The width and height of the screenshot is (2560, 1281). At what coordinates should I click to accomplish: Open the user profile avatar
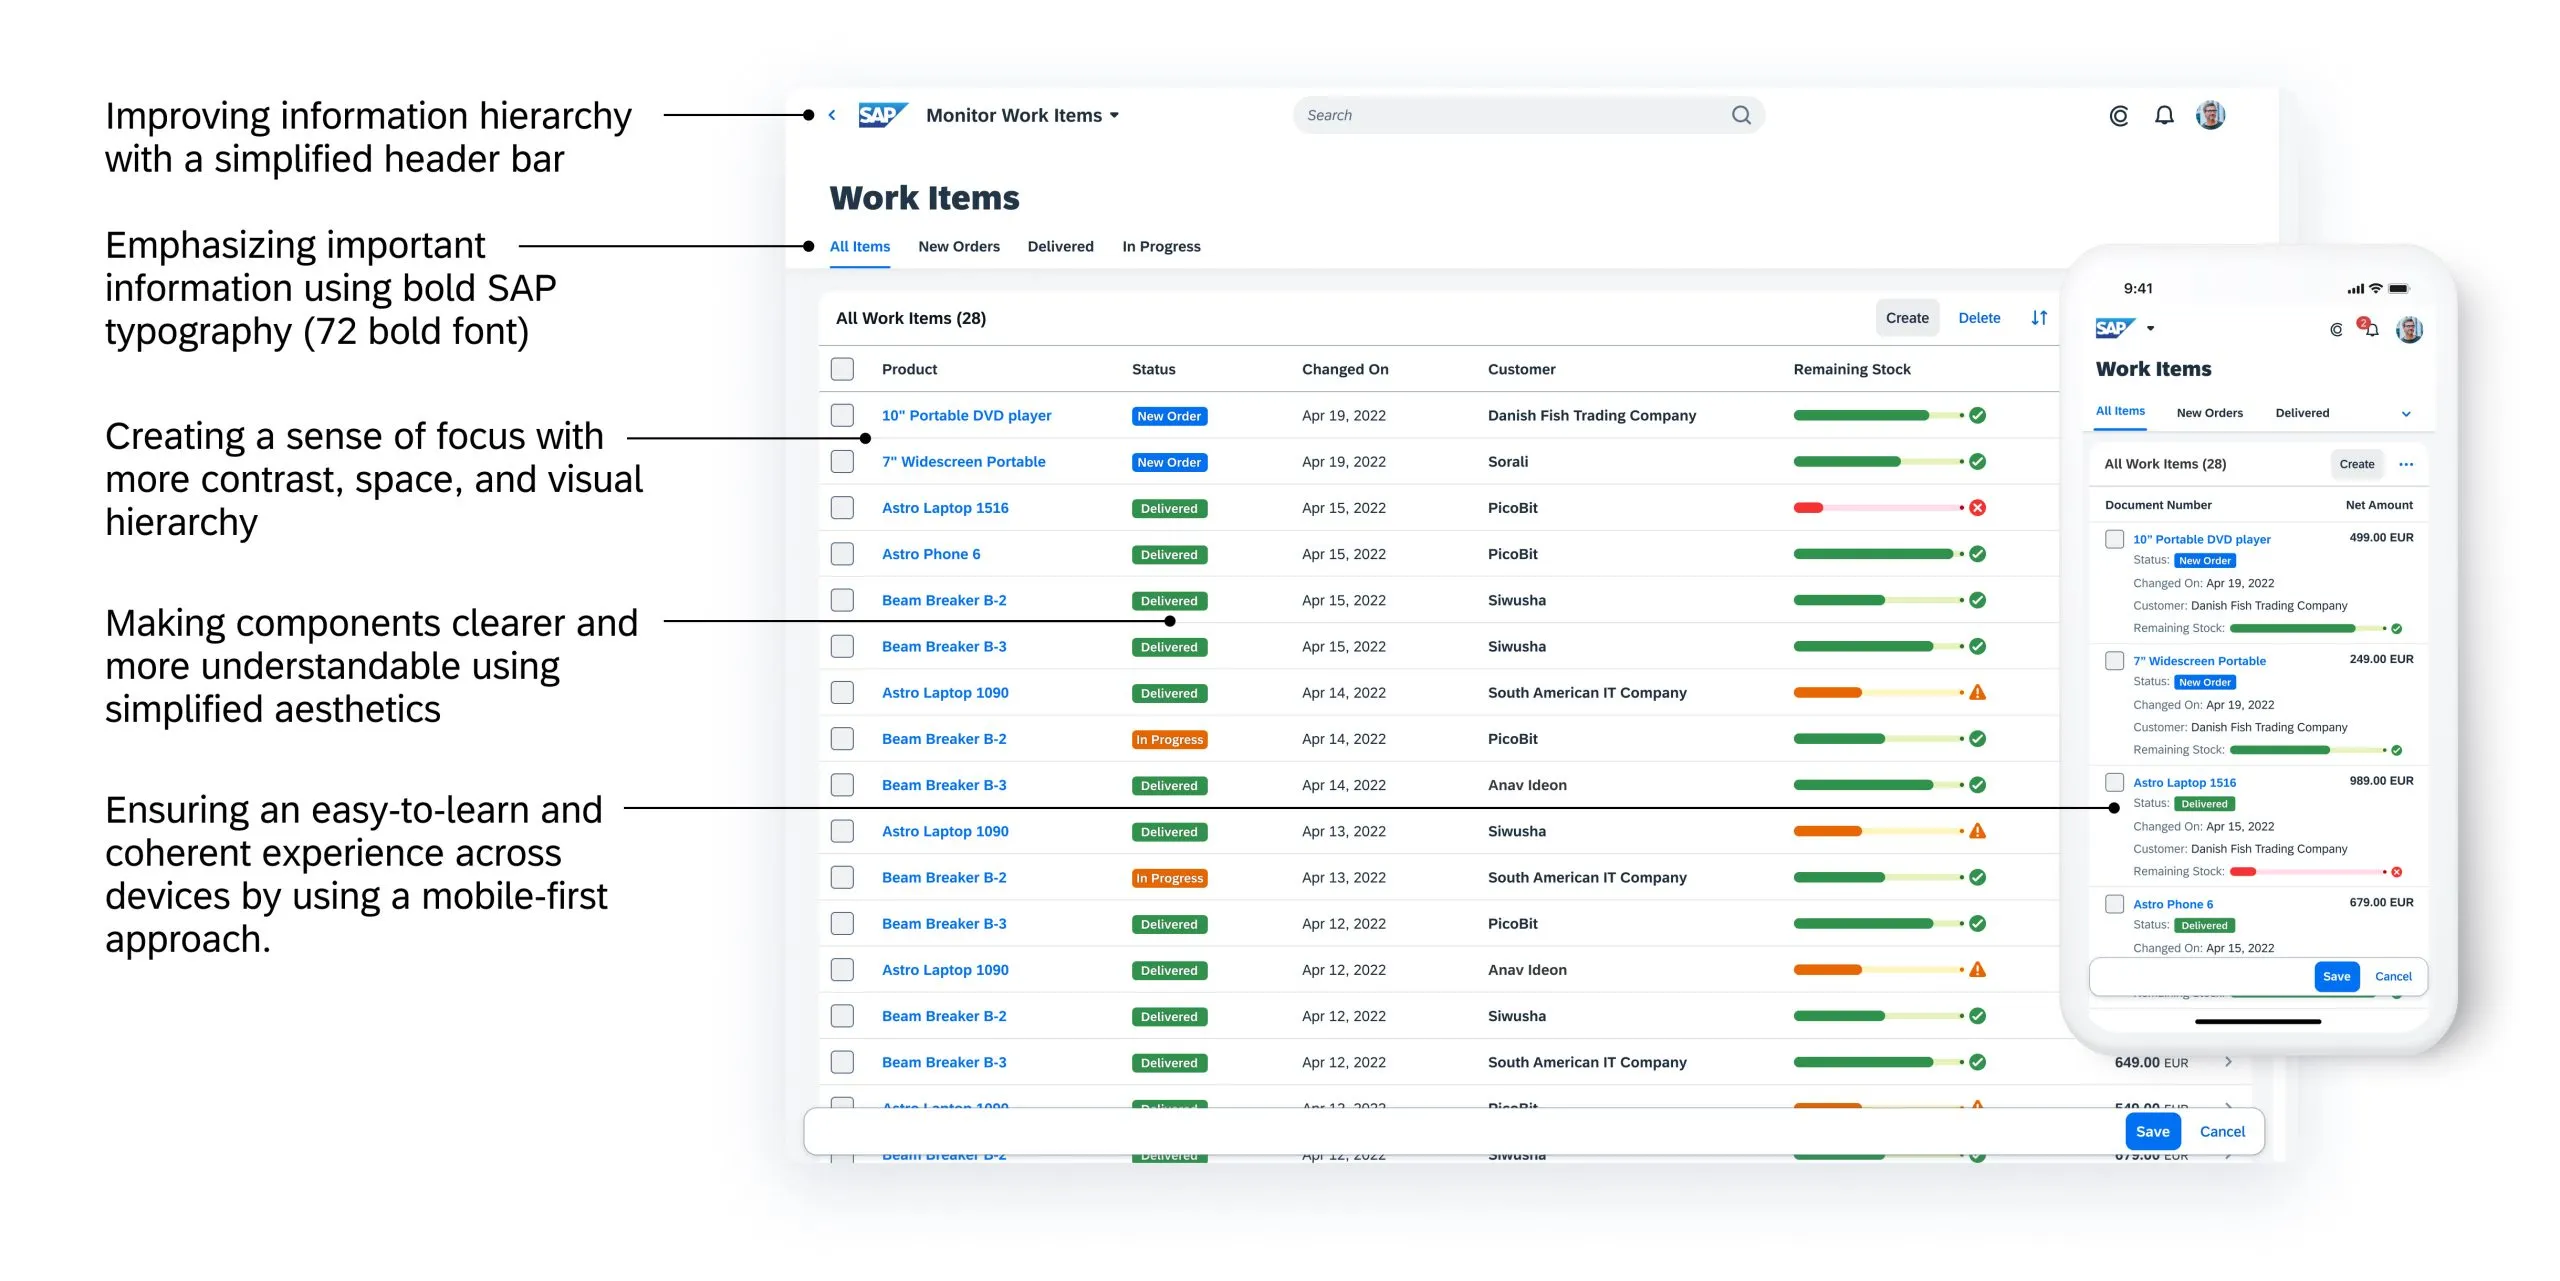(2212, 114)
